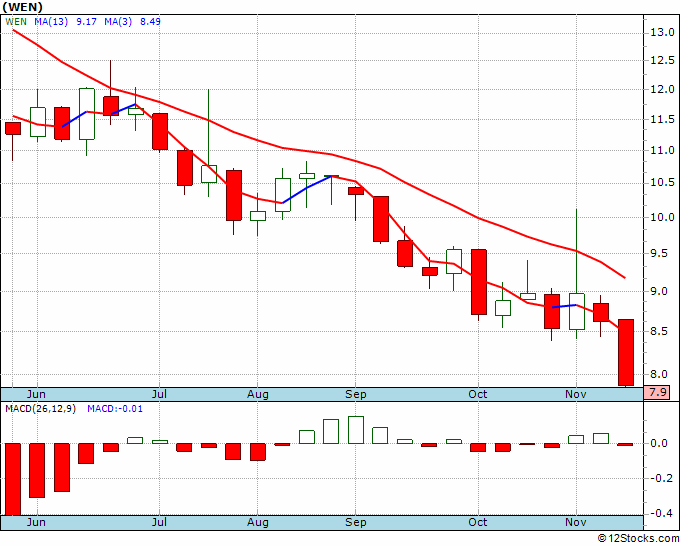680x546 pixels.
Task: Click the 12.5 price axis label
Action: (662, 61)
